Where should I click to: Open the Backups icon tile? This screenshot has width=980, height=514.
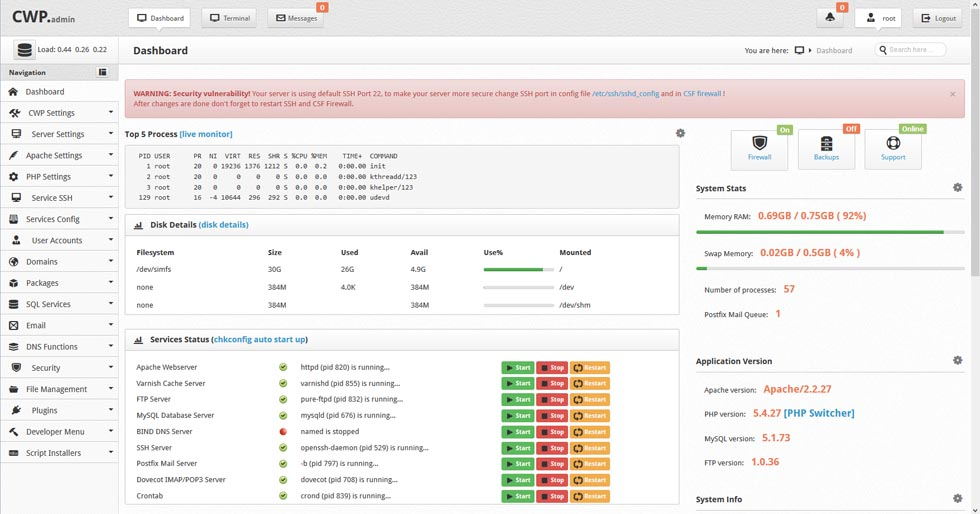[x=826, y=149]
